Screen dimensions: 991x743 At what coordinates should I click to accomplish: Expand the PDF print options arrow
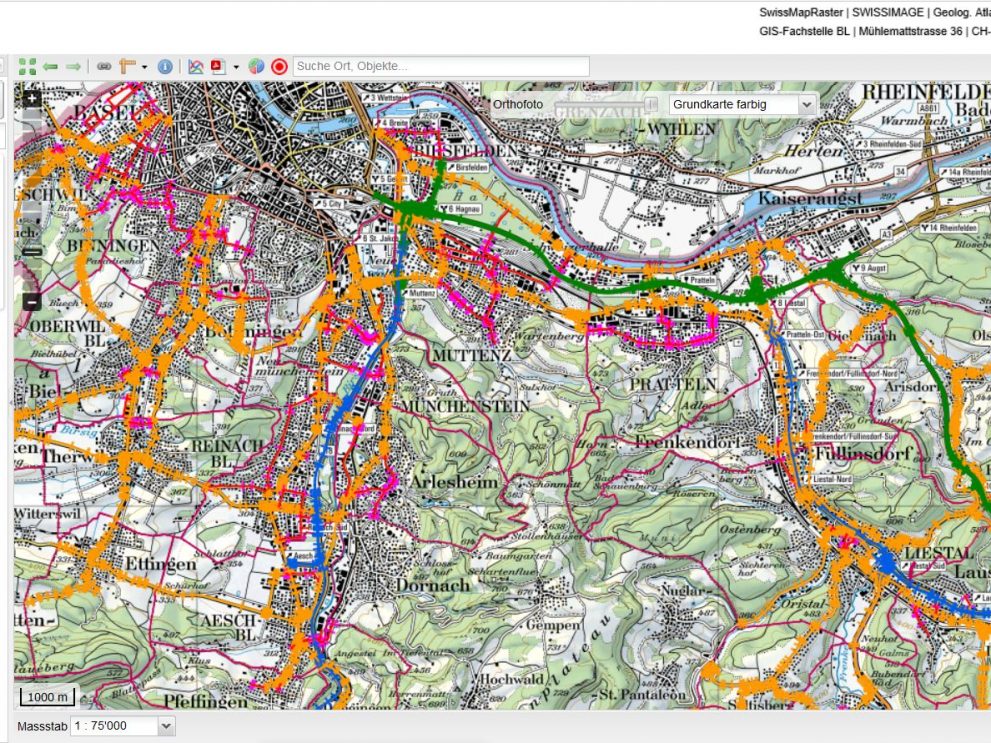tap(236, 67)
